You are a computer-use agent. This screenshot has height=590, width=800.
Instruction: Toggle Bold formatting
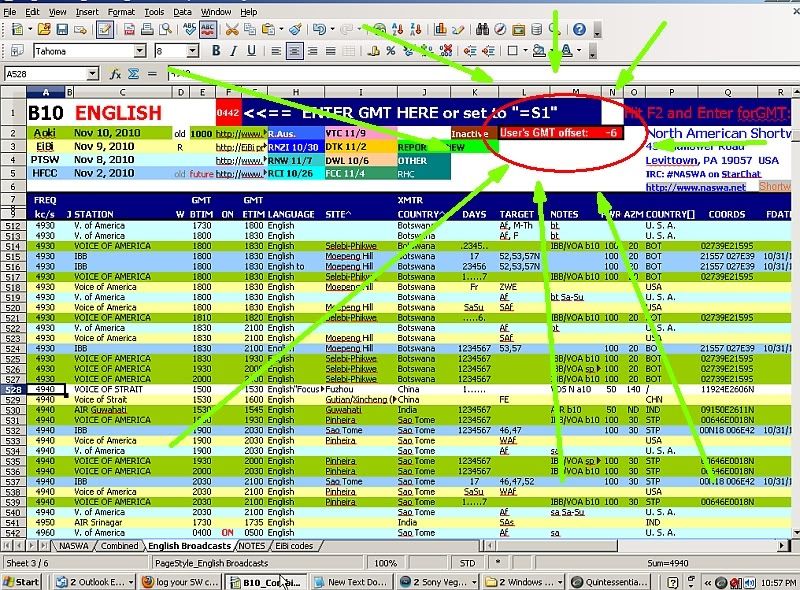tap(214, 50)
